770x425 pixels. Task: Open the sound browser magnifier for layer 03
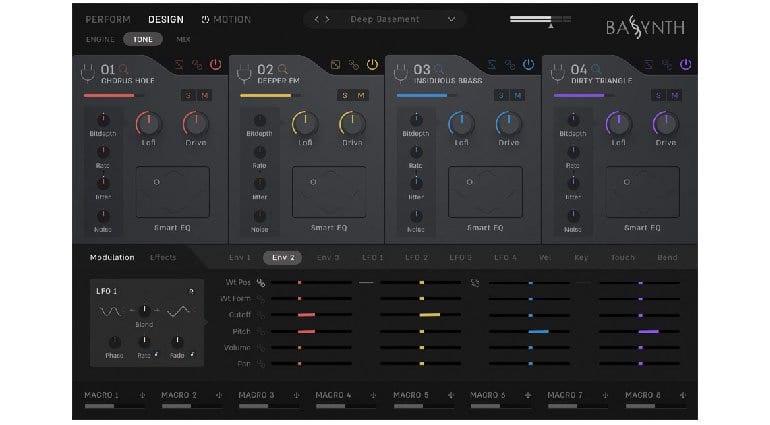tap(438, 68)
